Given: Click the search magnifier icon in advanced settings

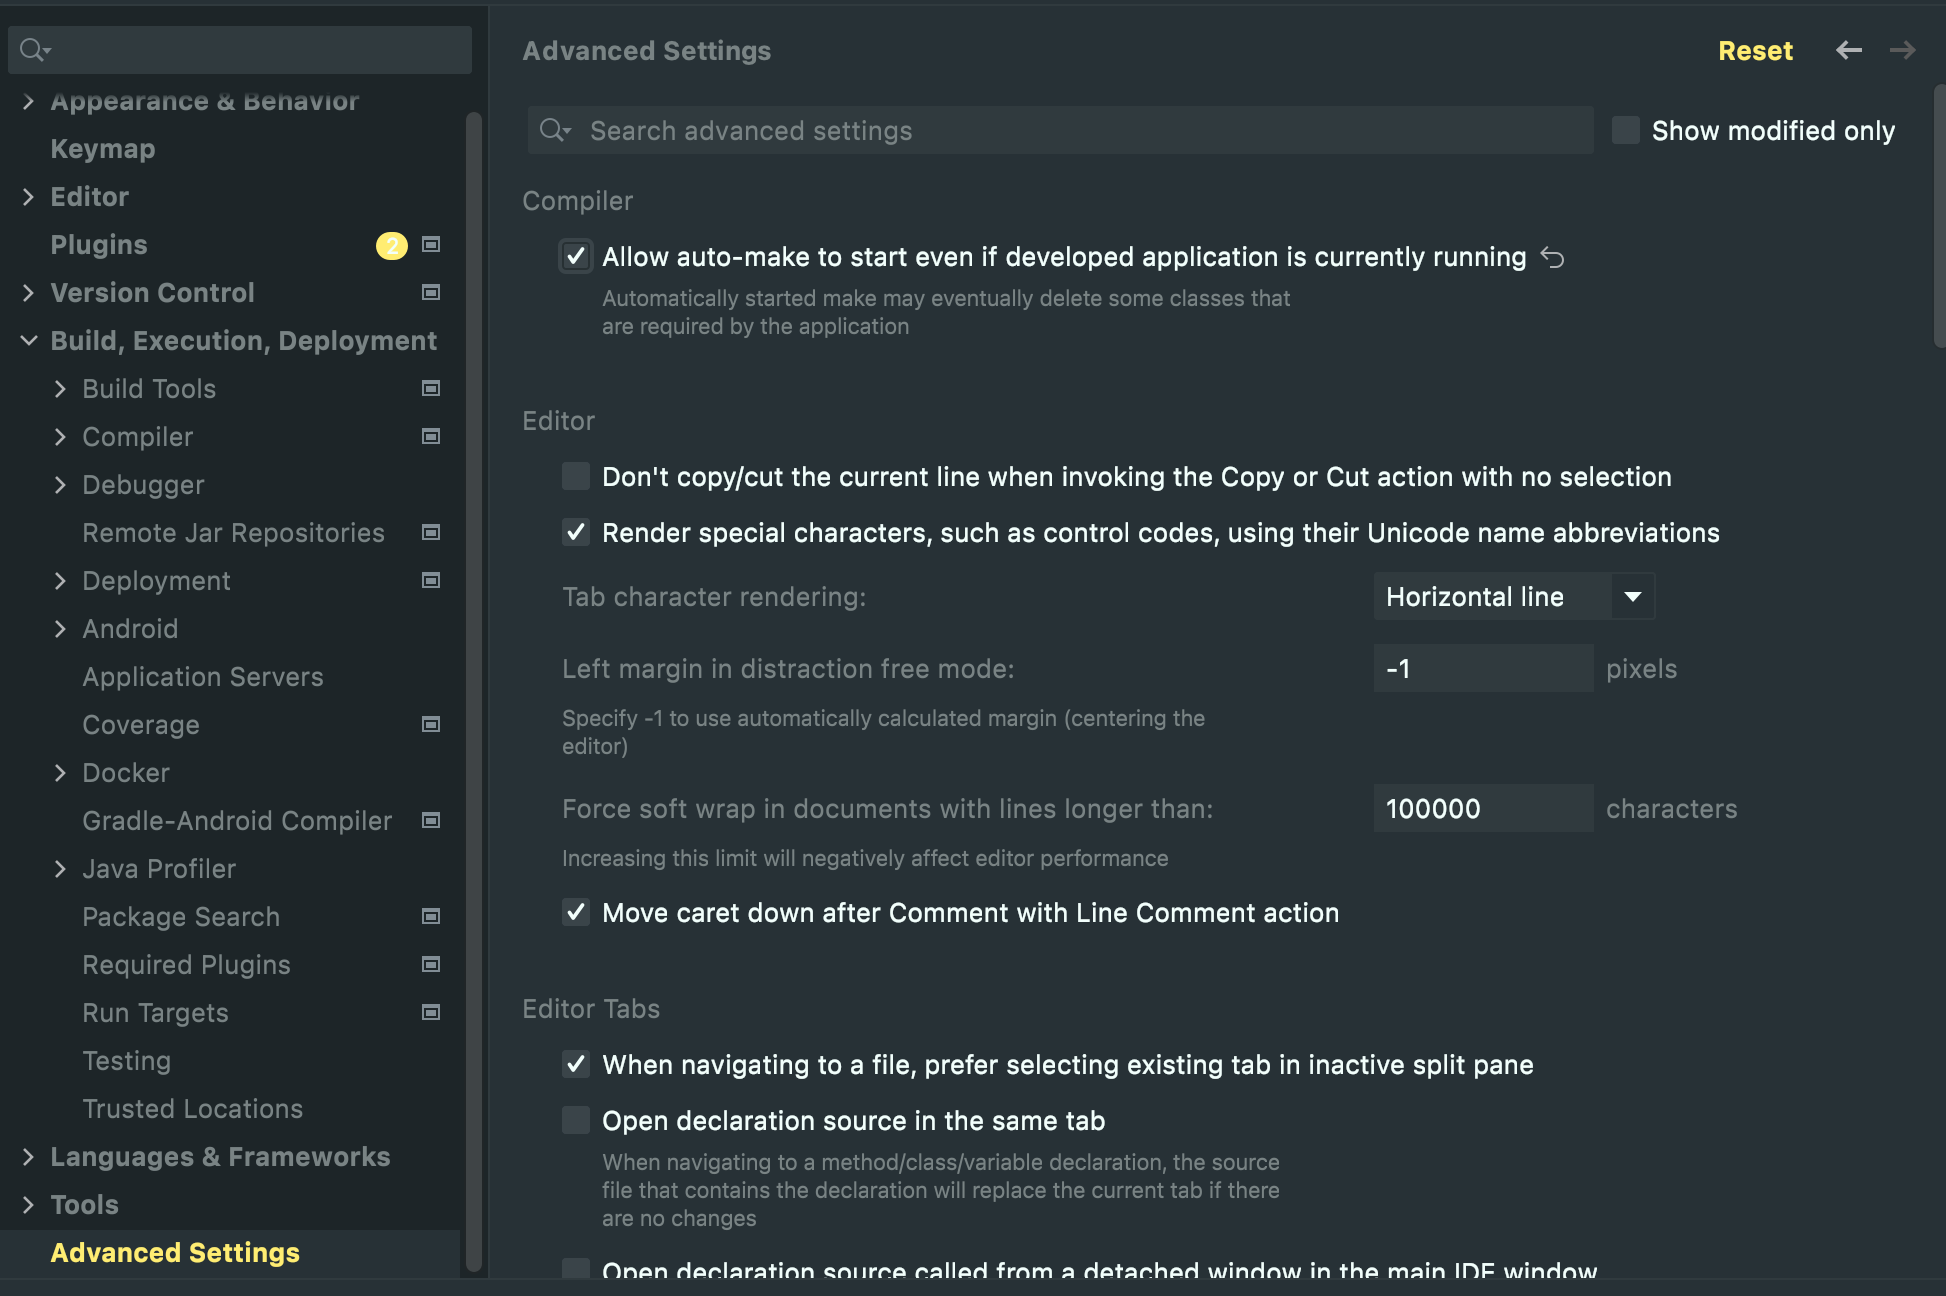Looking at the screenshot, I should (554, 130).
